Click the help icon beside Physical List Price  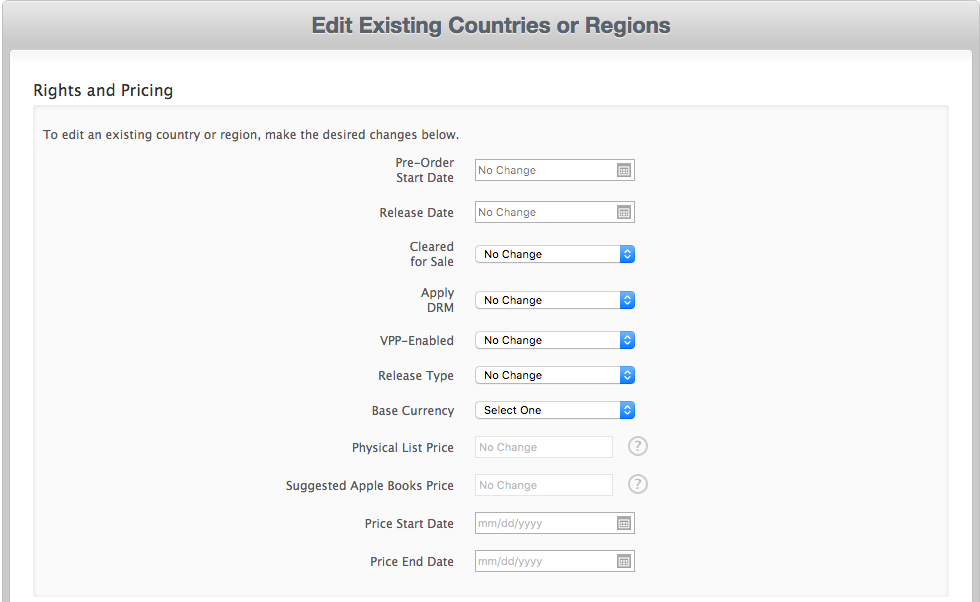click(x=637, y=445)
